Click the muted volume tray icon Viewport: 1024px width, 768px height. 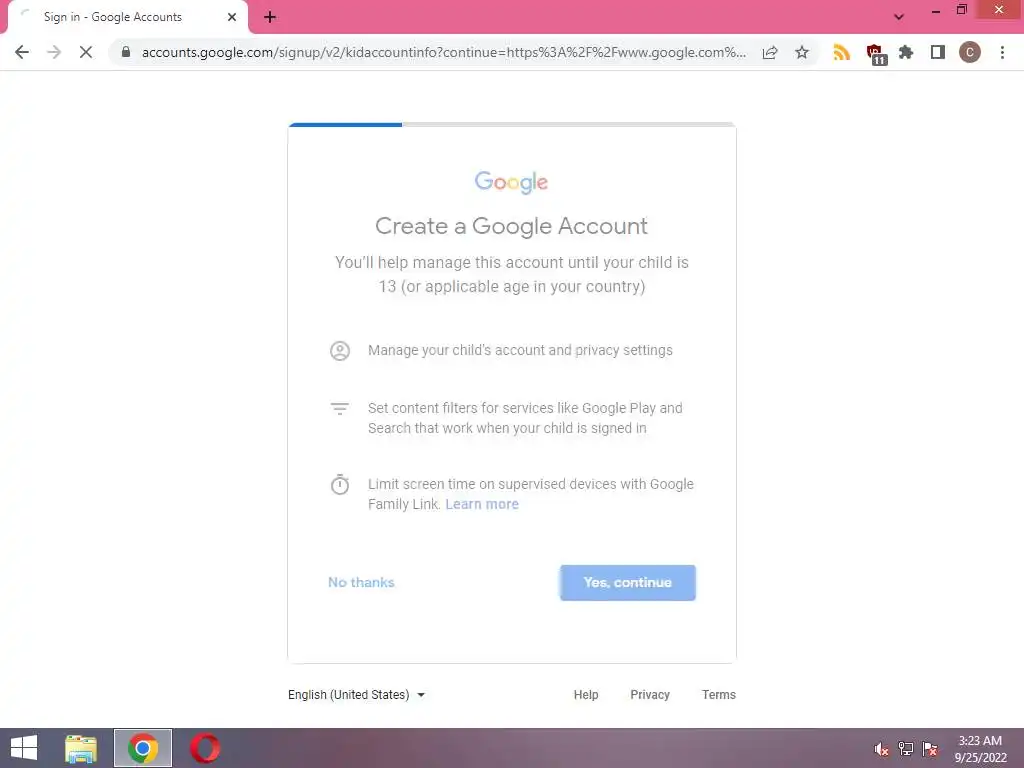(x=882, y=749)
